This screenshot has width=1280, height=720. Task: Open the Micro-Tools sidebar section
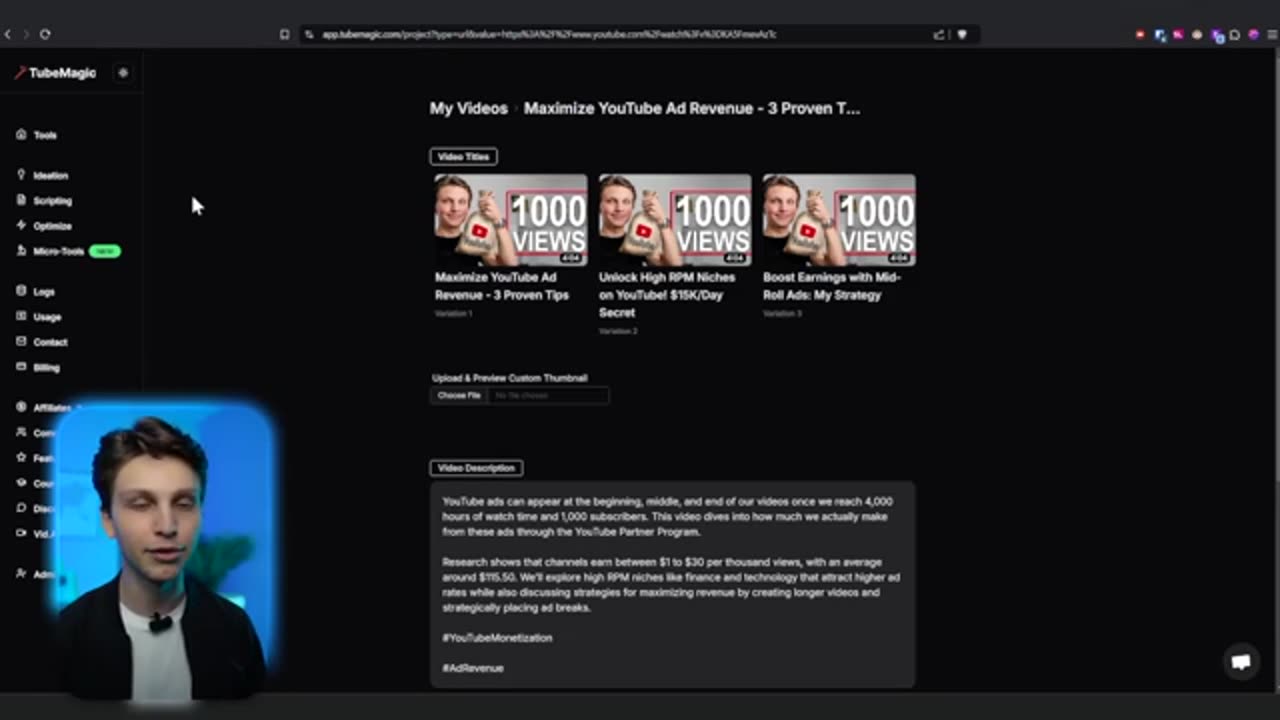tap(58, 251)
